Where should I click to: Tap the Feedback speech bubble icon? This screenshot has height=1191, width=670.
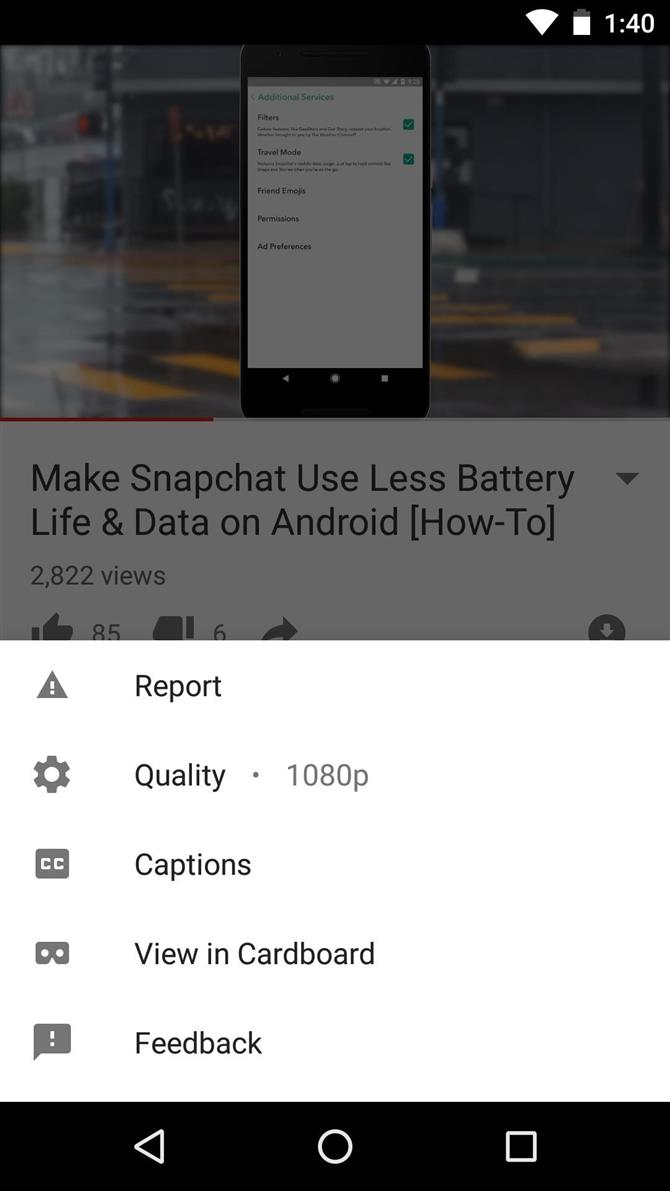(52, 1042)
